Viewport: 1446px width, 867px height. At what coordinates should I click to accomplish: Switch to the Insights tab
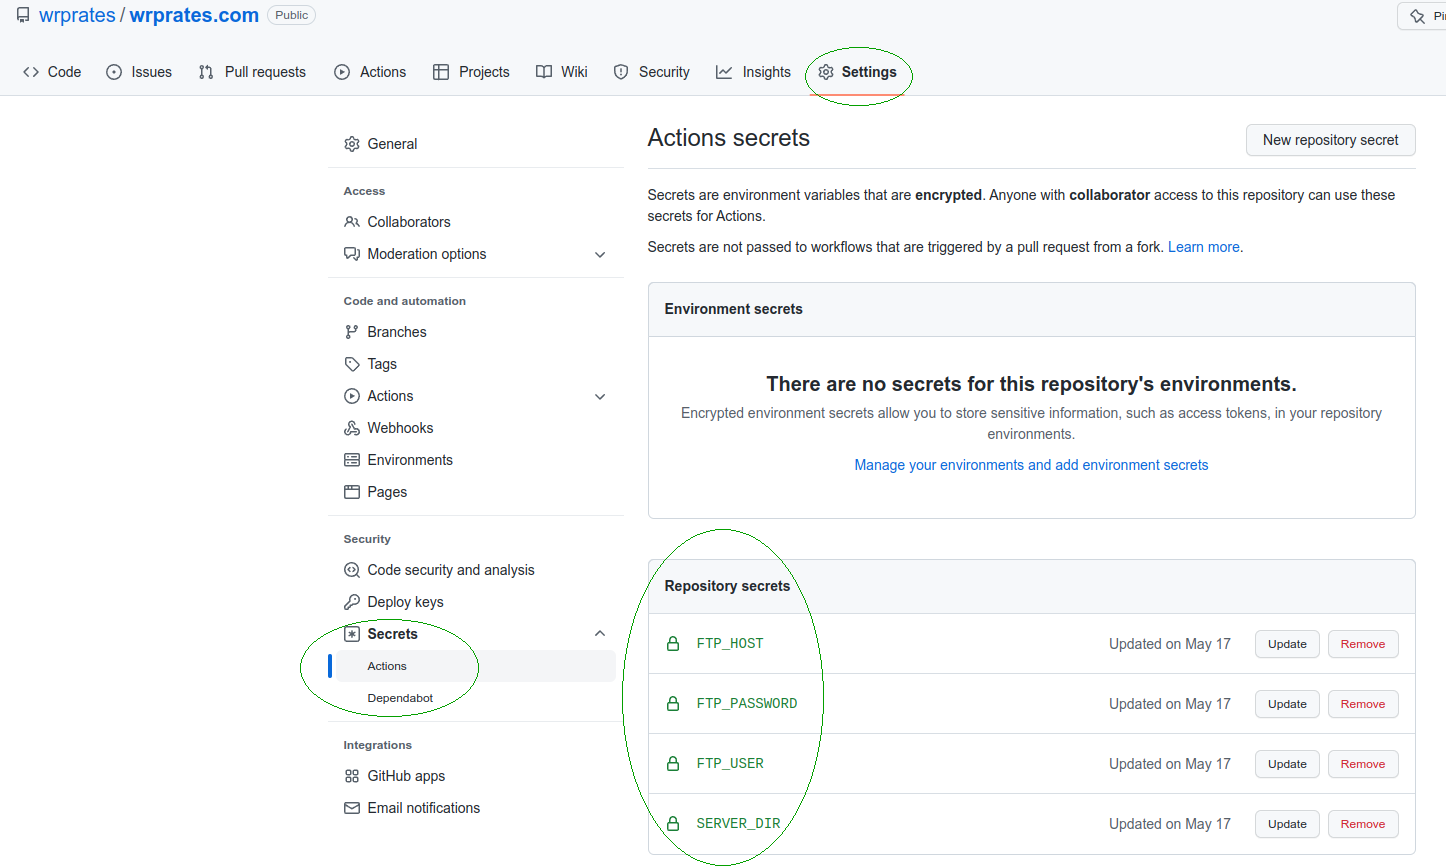click(x=754, y=72)
